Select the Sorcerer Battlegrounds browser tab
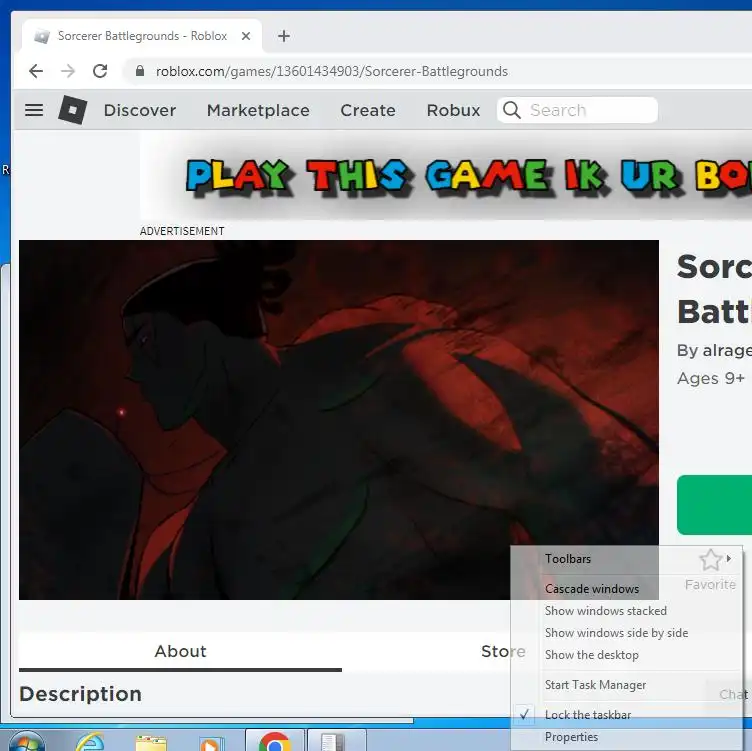The image size is (752, 751). coord(142,36)
